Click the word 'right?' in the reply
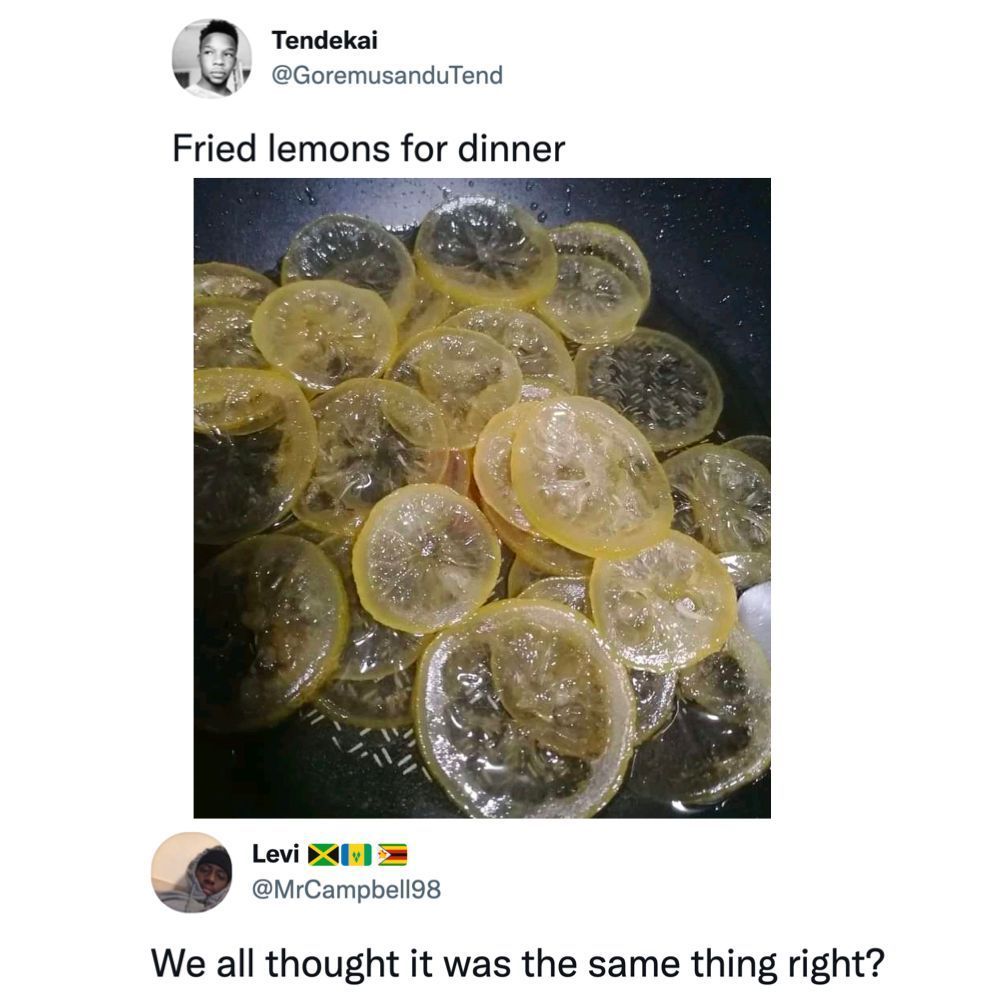 pyautogui.click(x=832, y=965)
